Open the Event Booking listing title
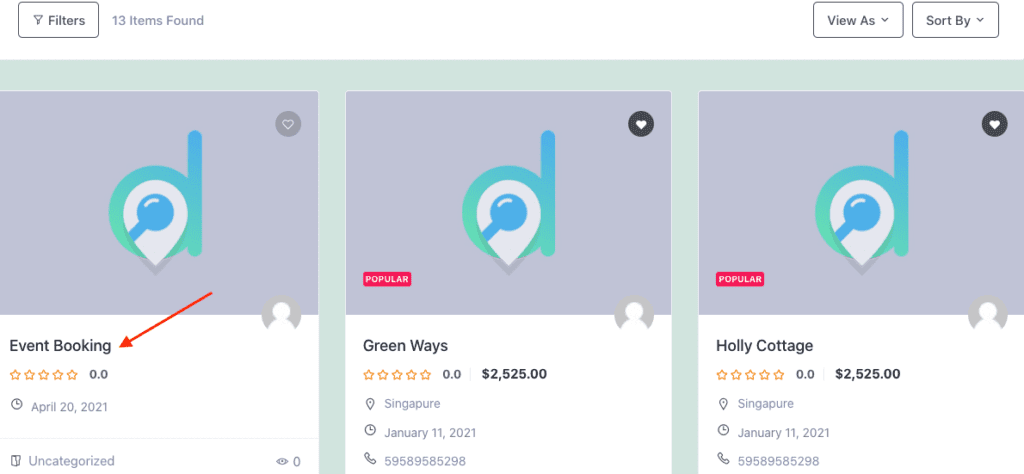 [x=60, y=345]
